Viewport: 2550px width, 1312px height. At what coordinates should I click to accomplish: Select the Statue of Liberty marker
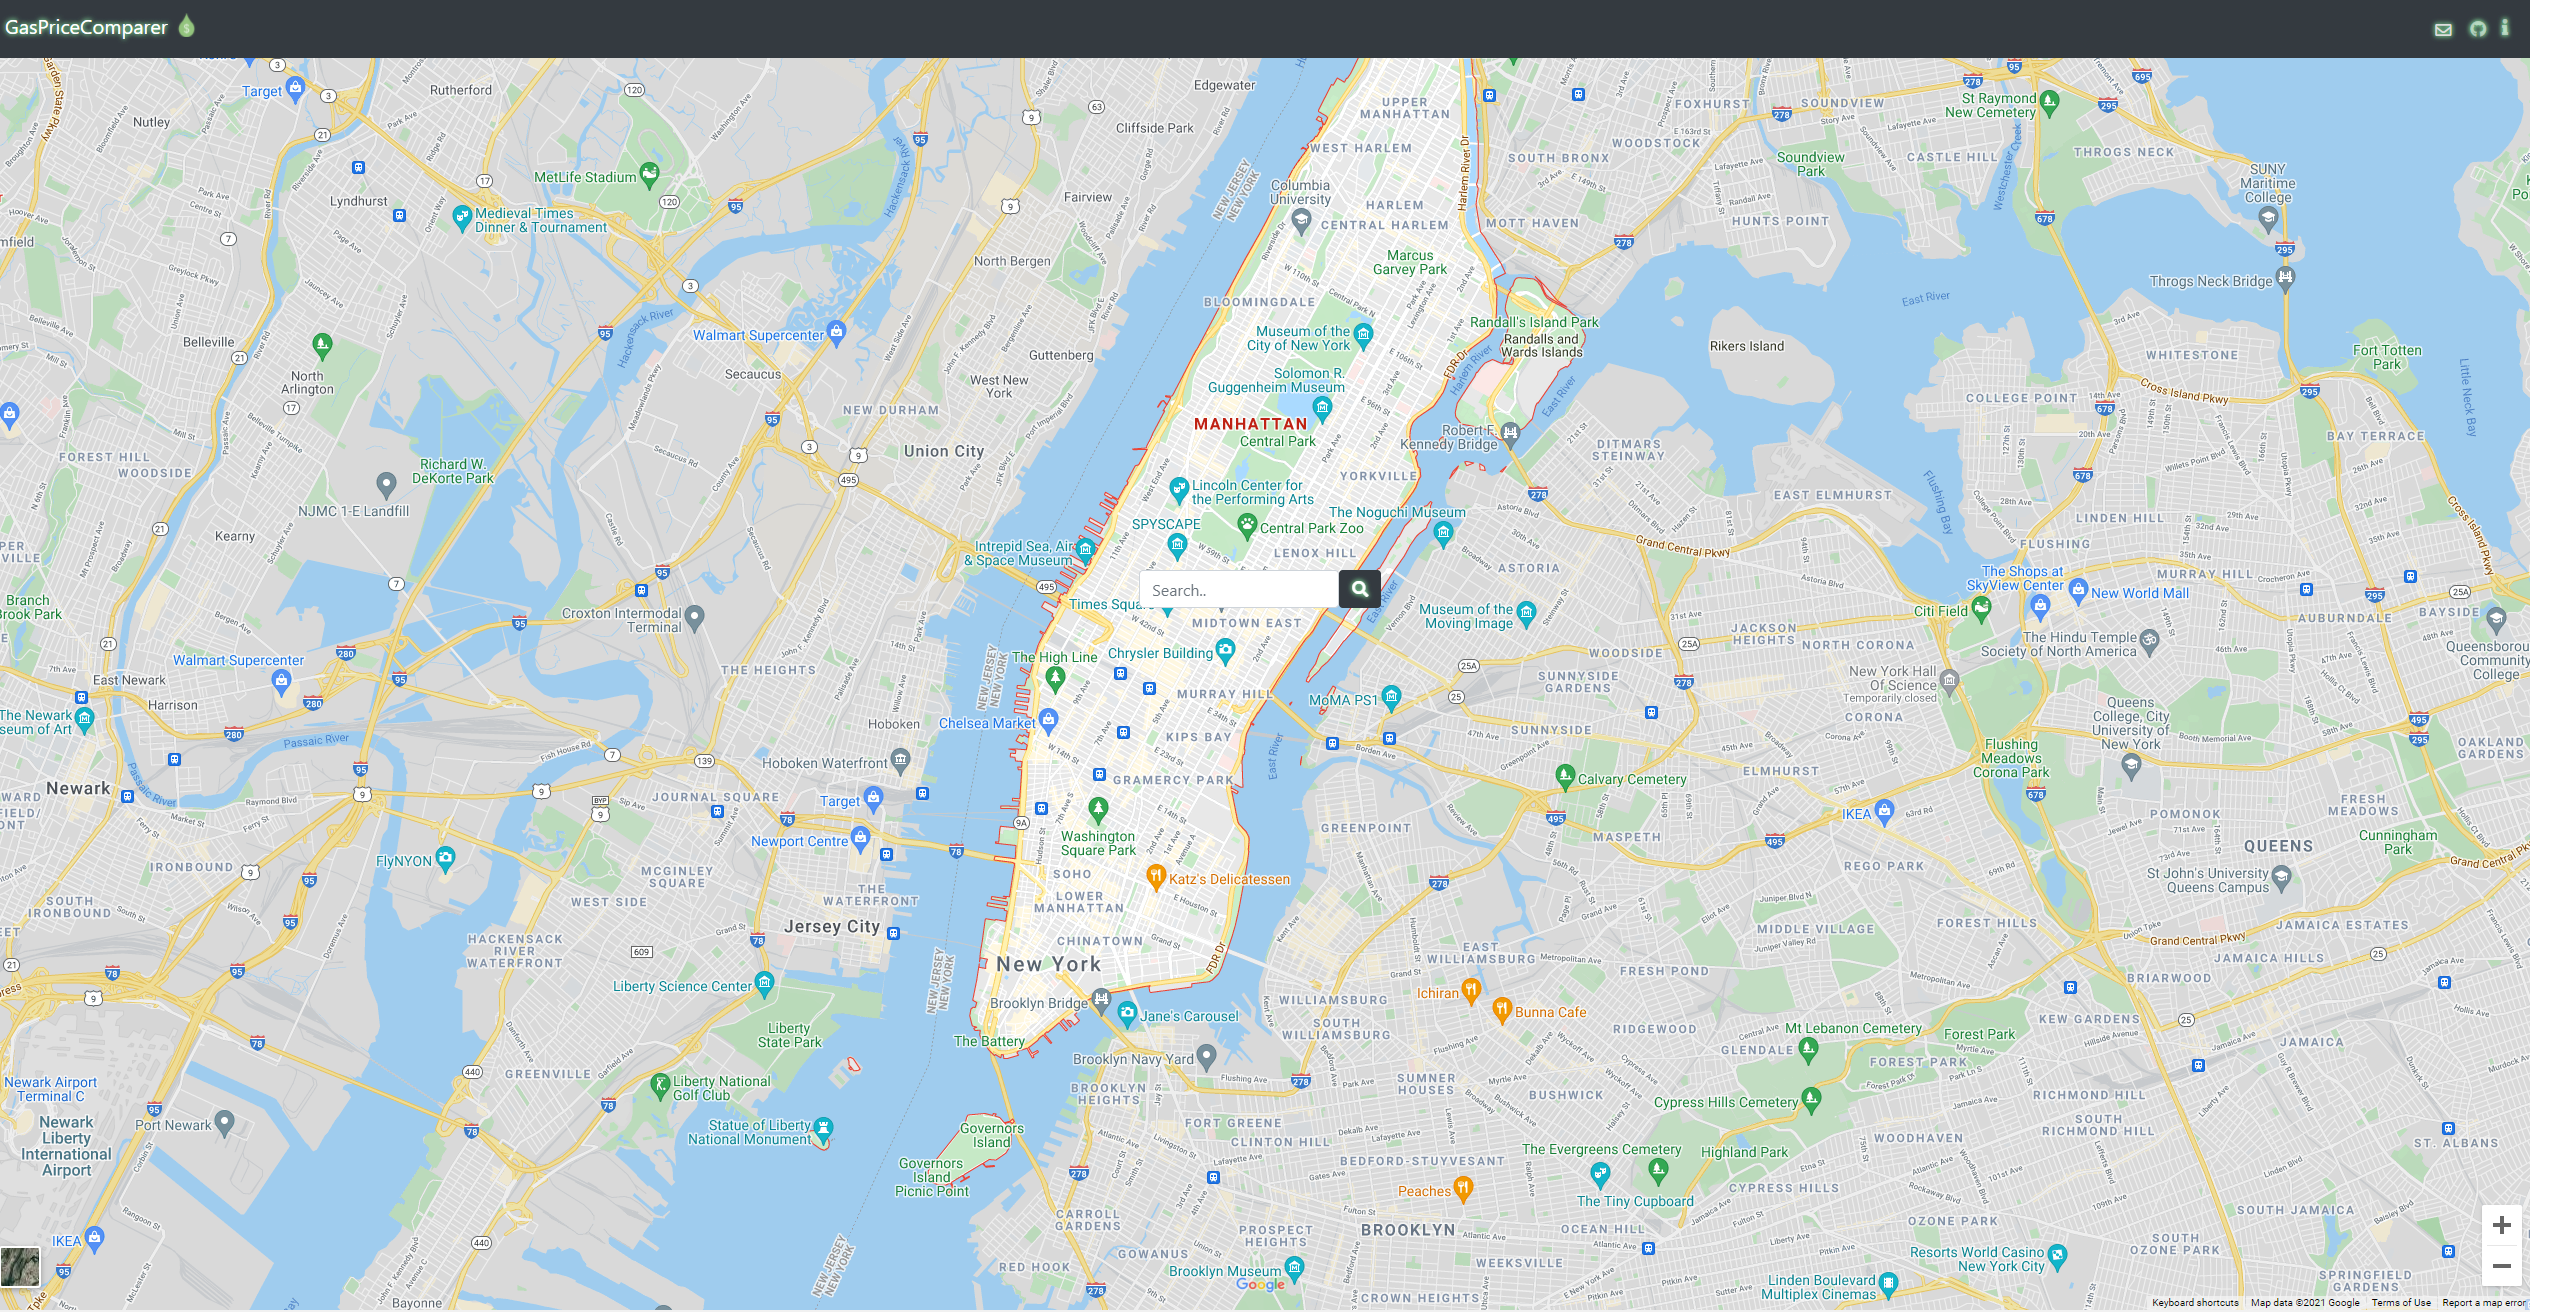[x=823, y=1128]
